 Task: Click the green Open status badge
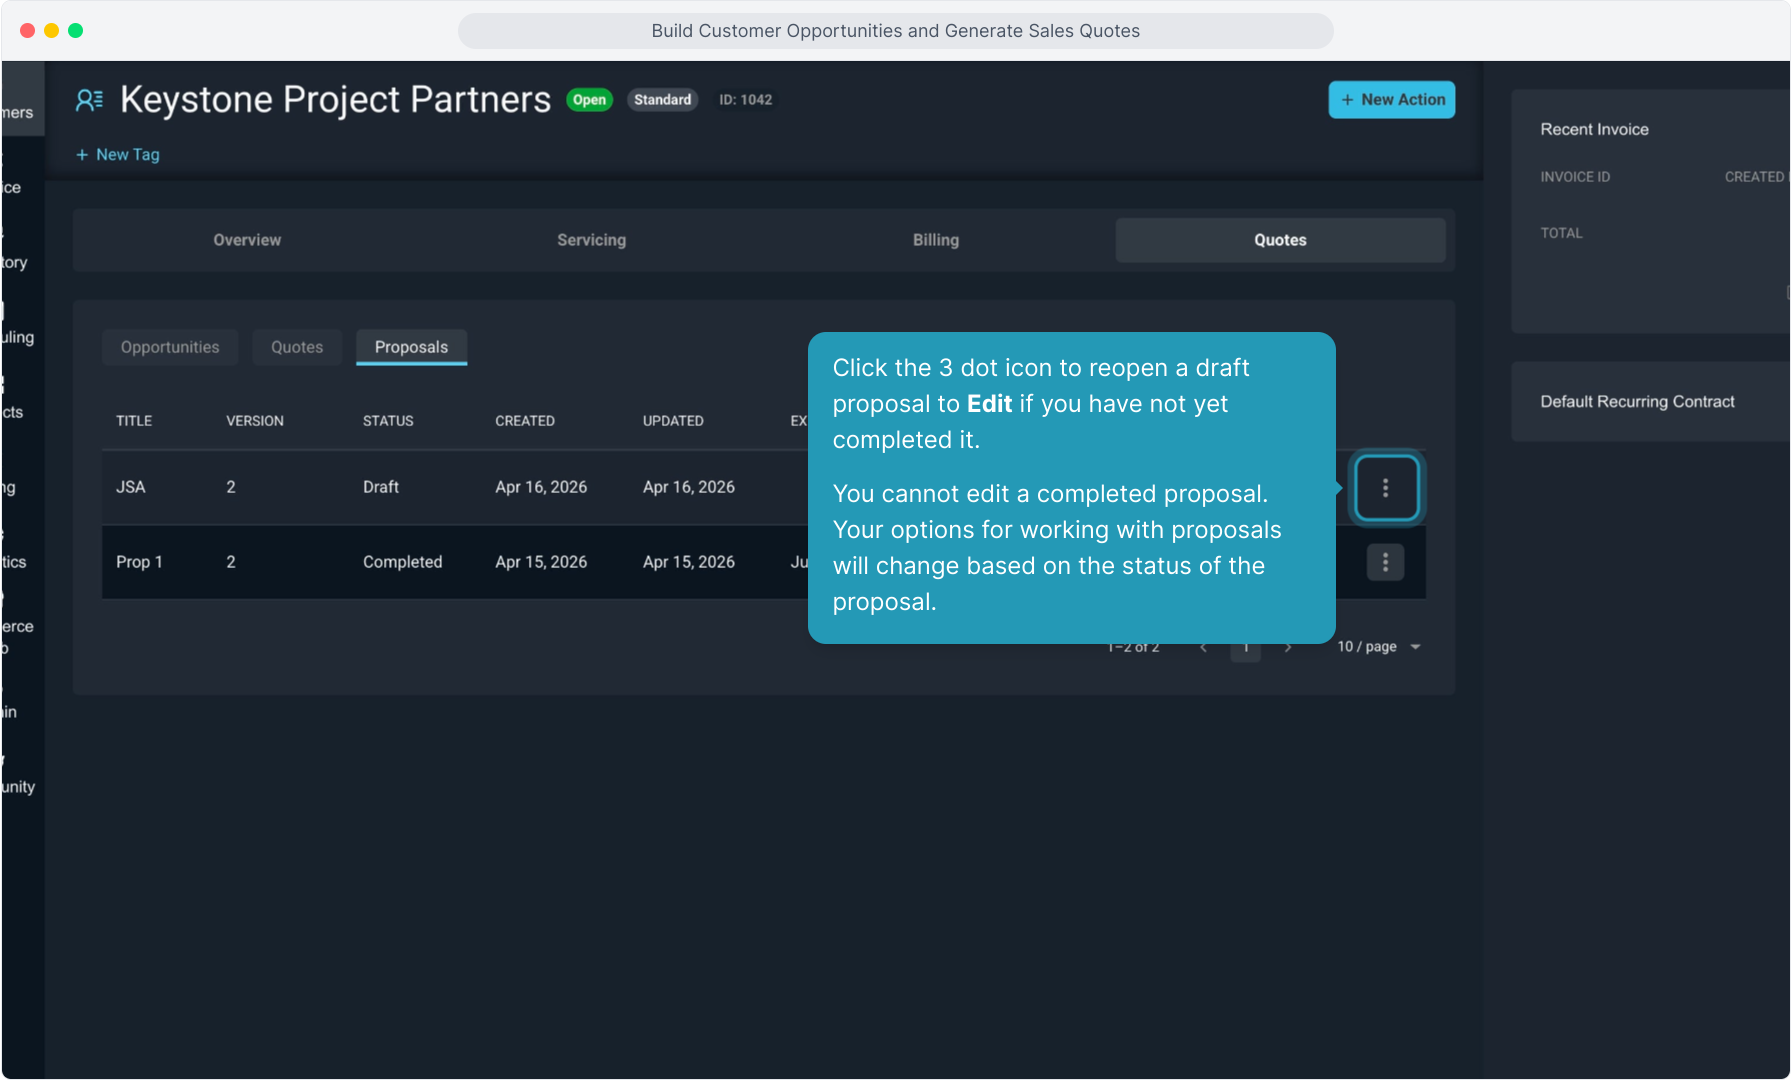pos(589,100)
